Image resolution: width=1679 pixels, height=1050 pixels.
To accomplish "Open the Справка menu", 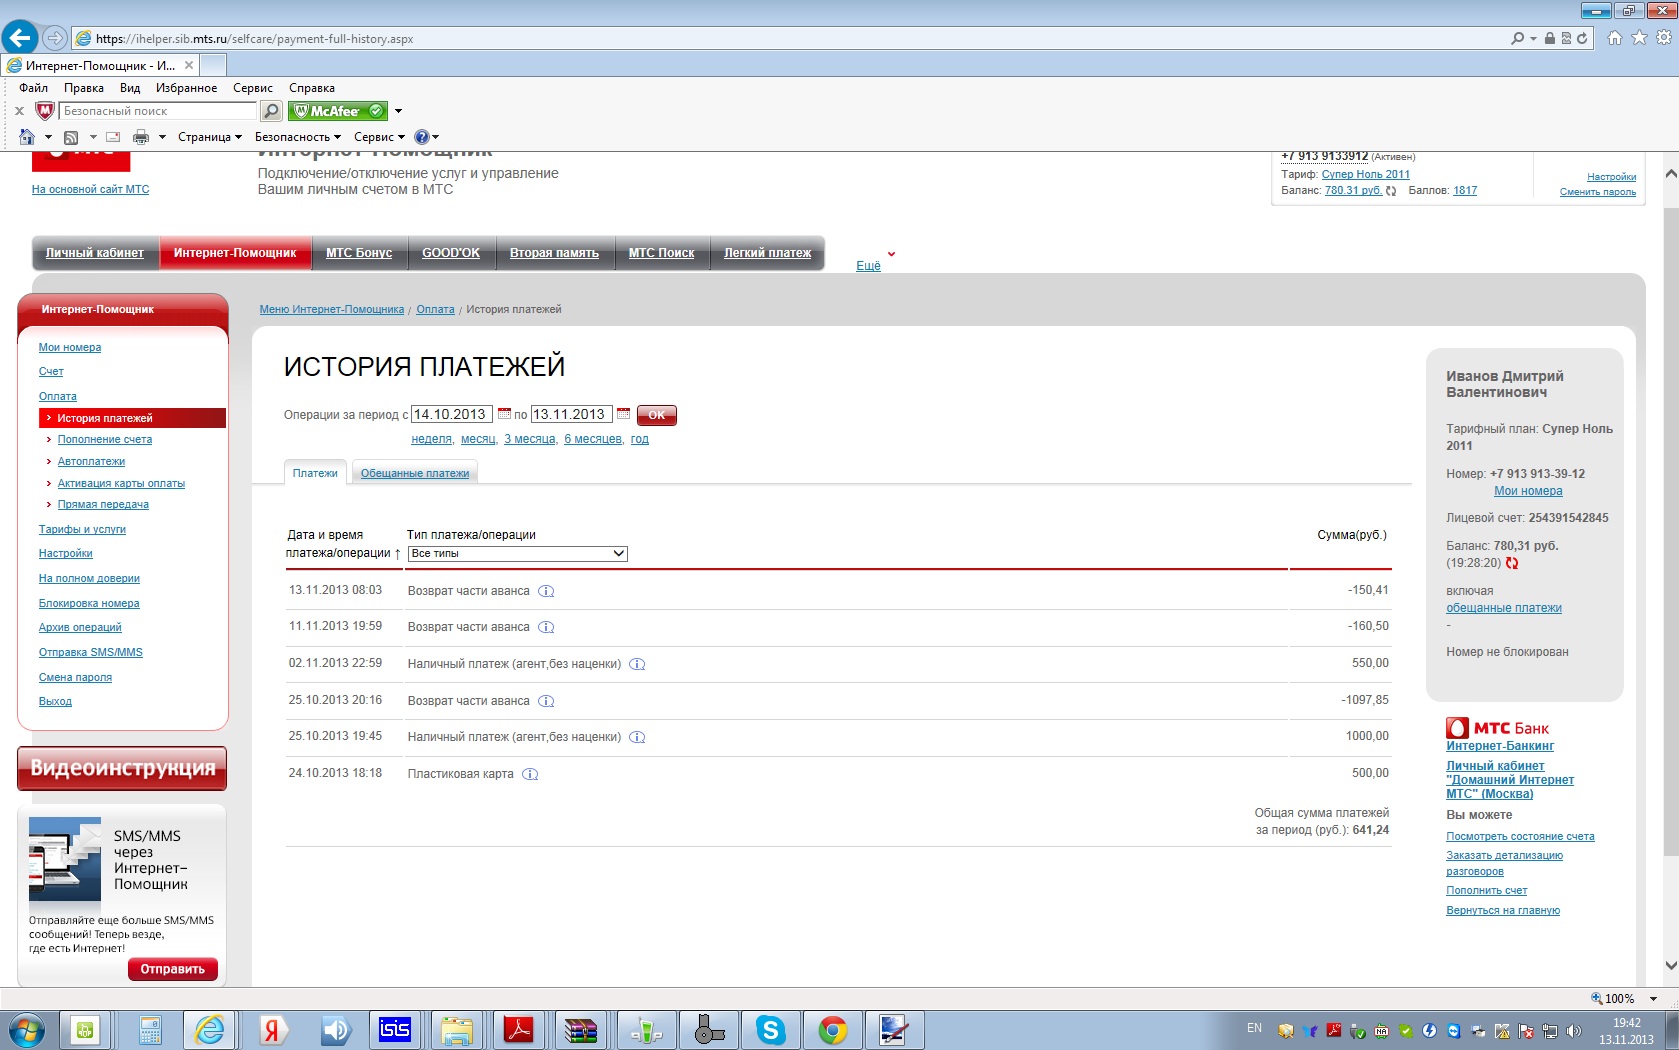I will (312, 88).
